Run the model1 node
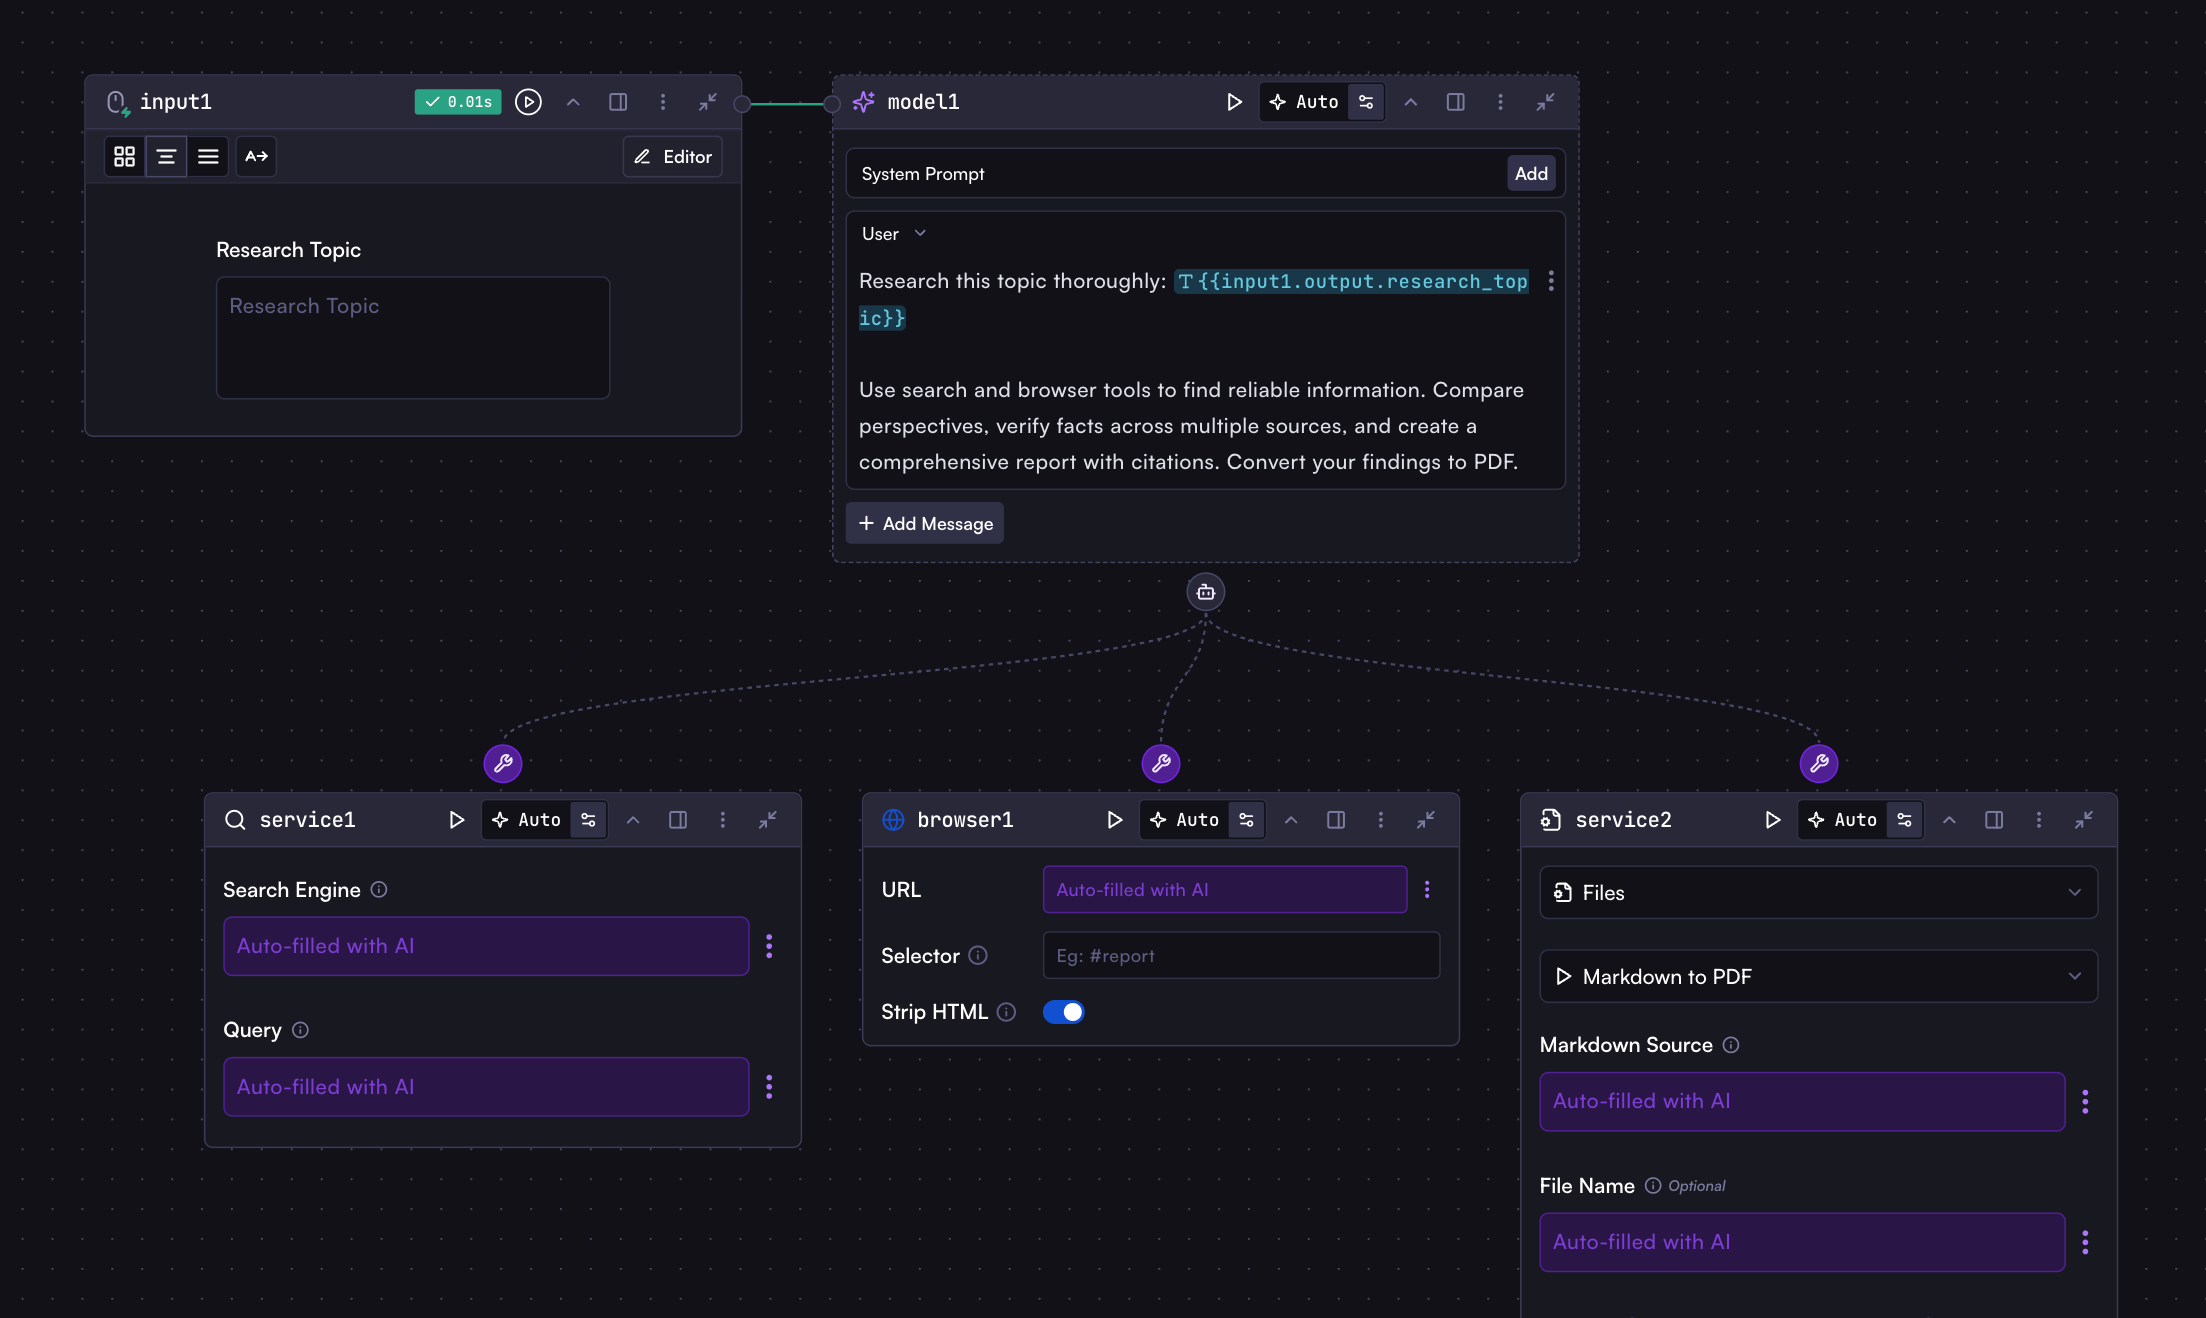The height and width of the screenshot is (1318, 2206). coord(1233,101)
